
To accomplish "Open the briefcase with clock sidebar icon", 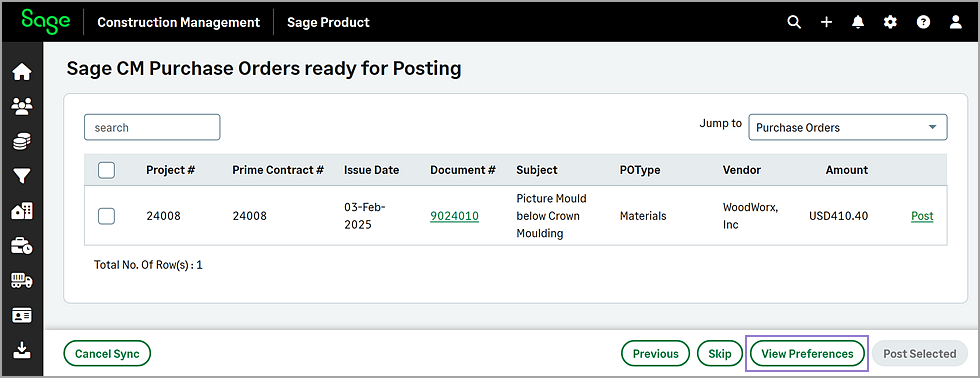I will [22, 246].
